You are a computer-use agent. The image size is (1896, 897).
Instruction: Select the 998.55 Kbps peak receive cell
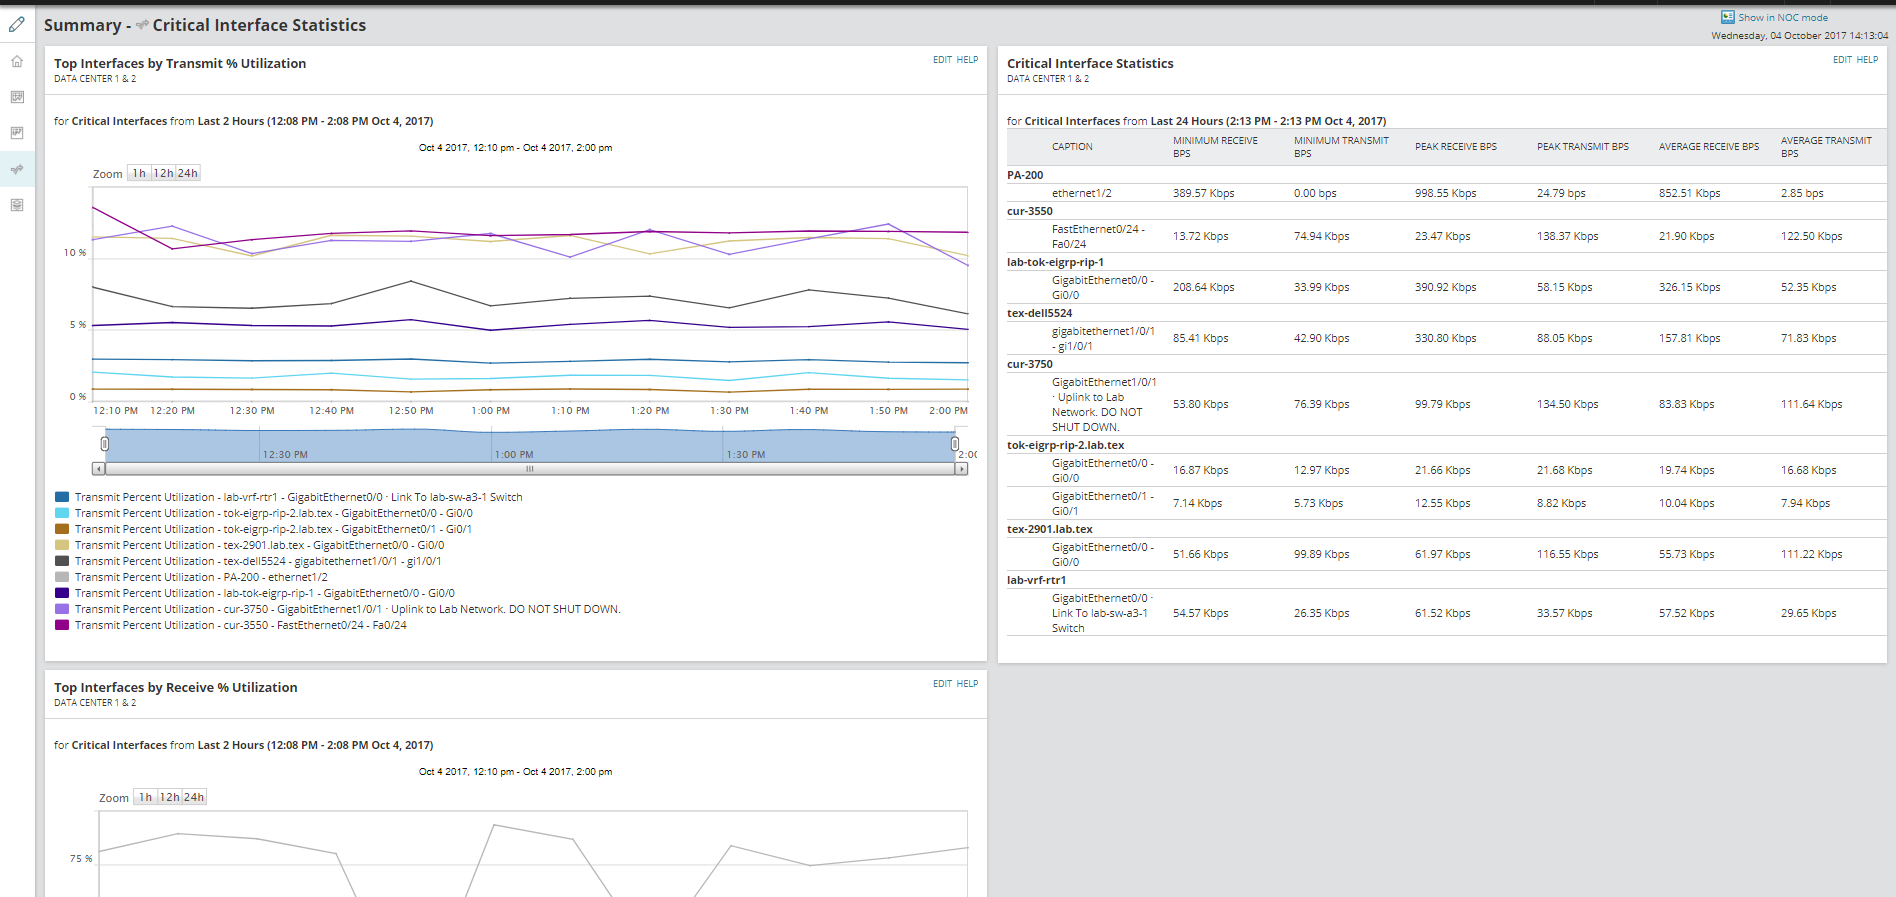1445,193
